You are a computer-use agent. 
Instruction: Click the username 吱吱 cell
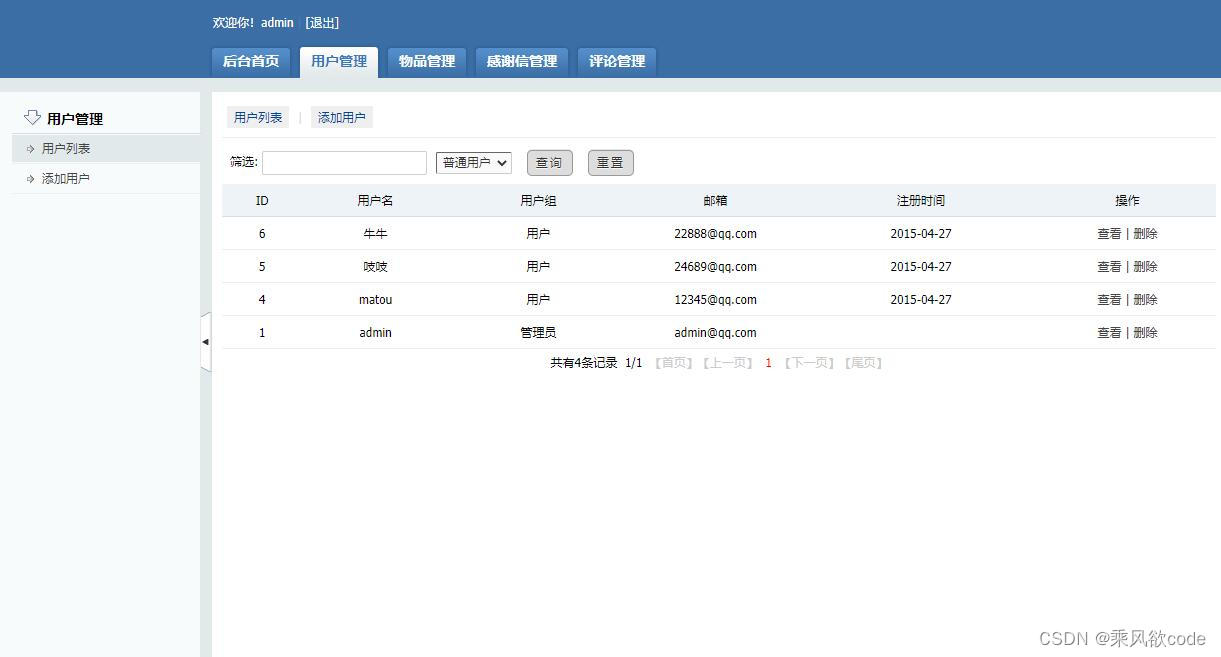(375, 267)
